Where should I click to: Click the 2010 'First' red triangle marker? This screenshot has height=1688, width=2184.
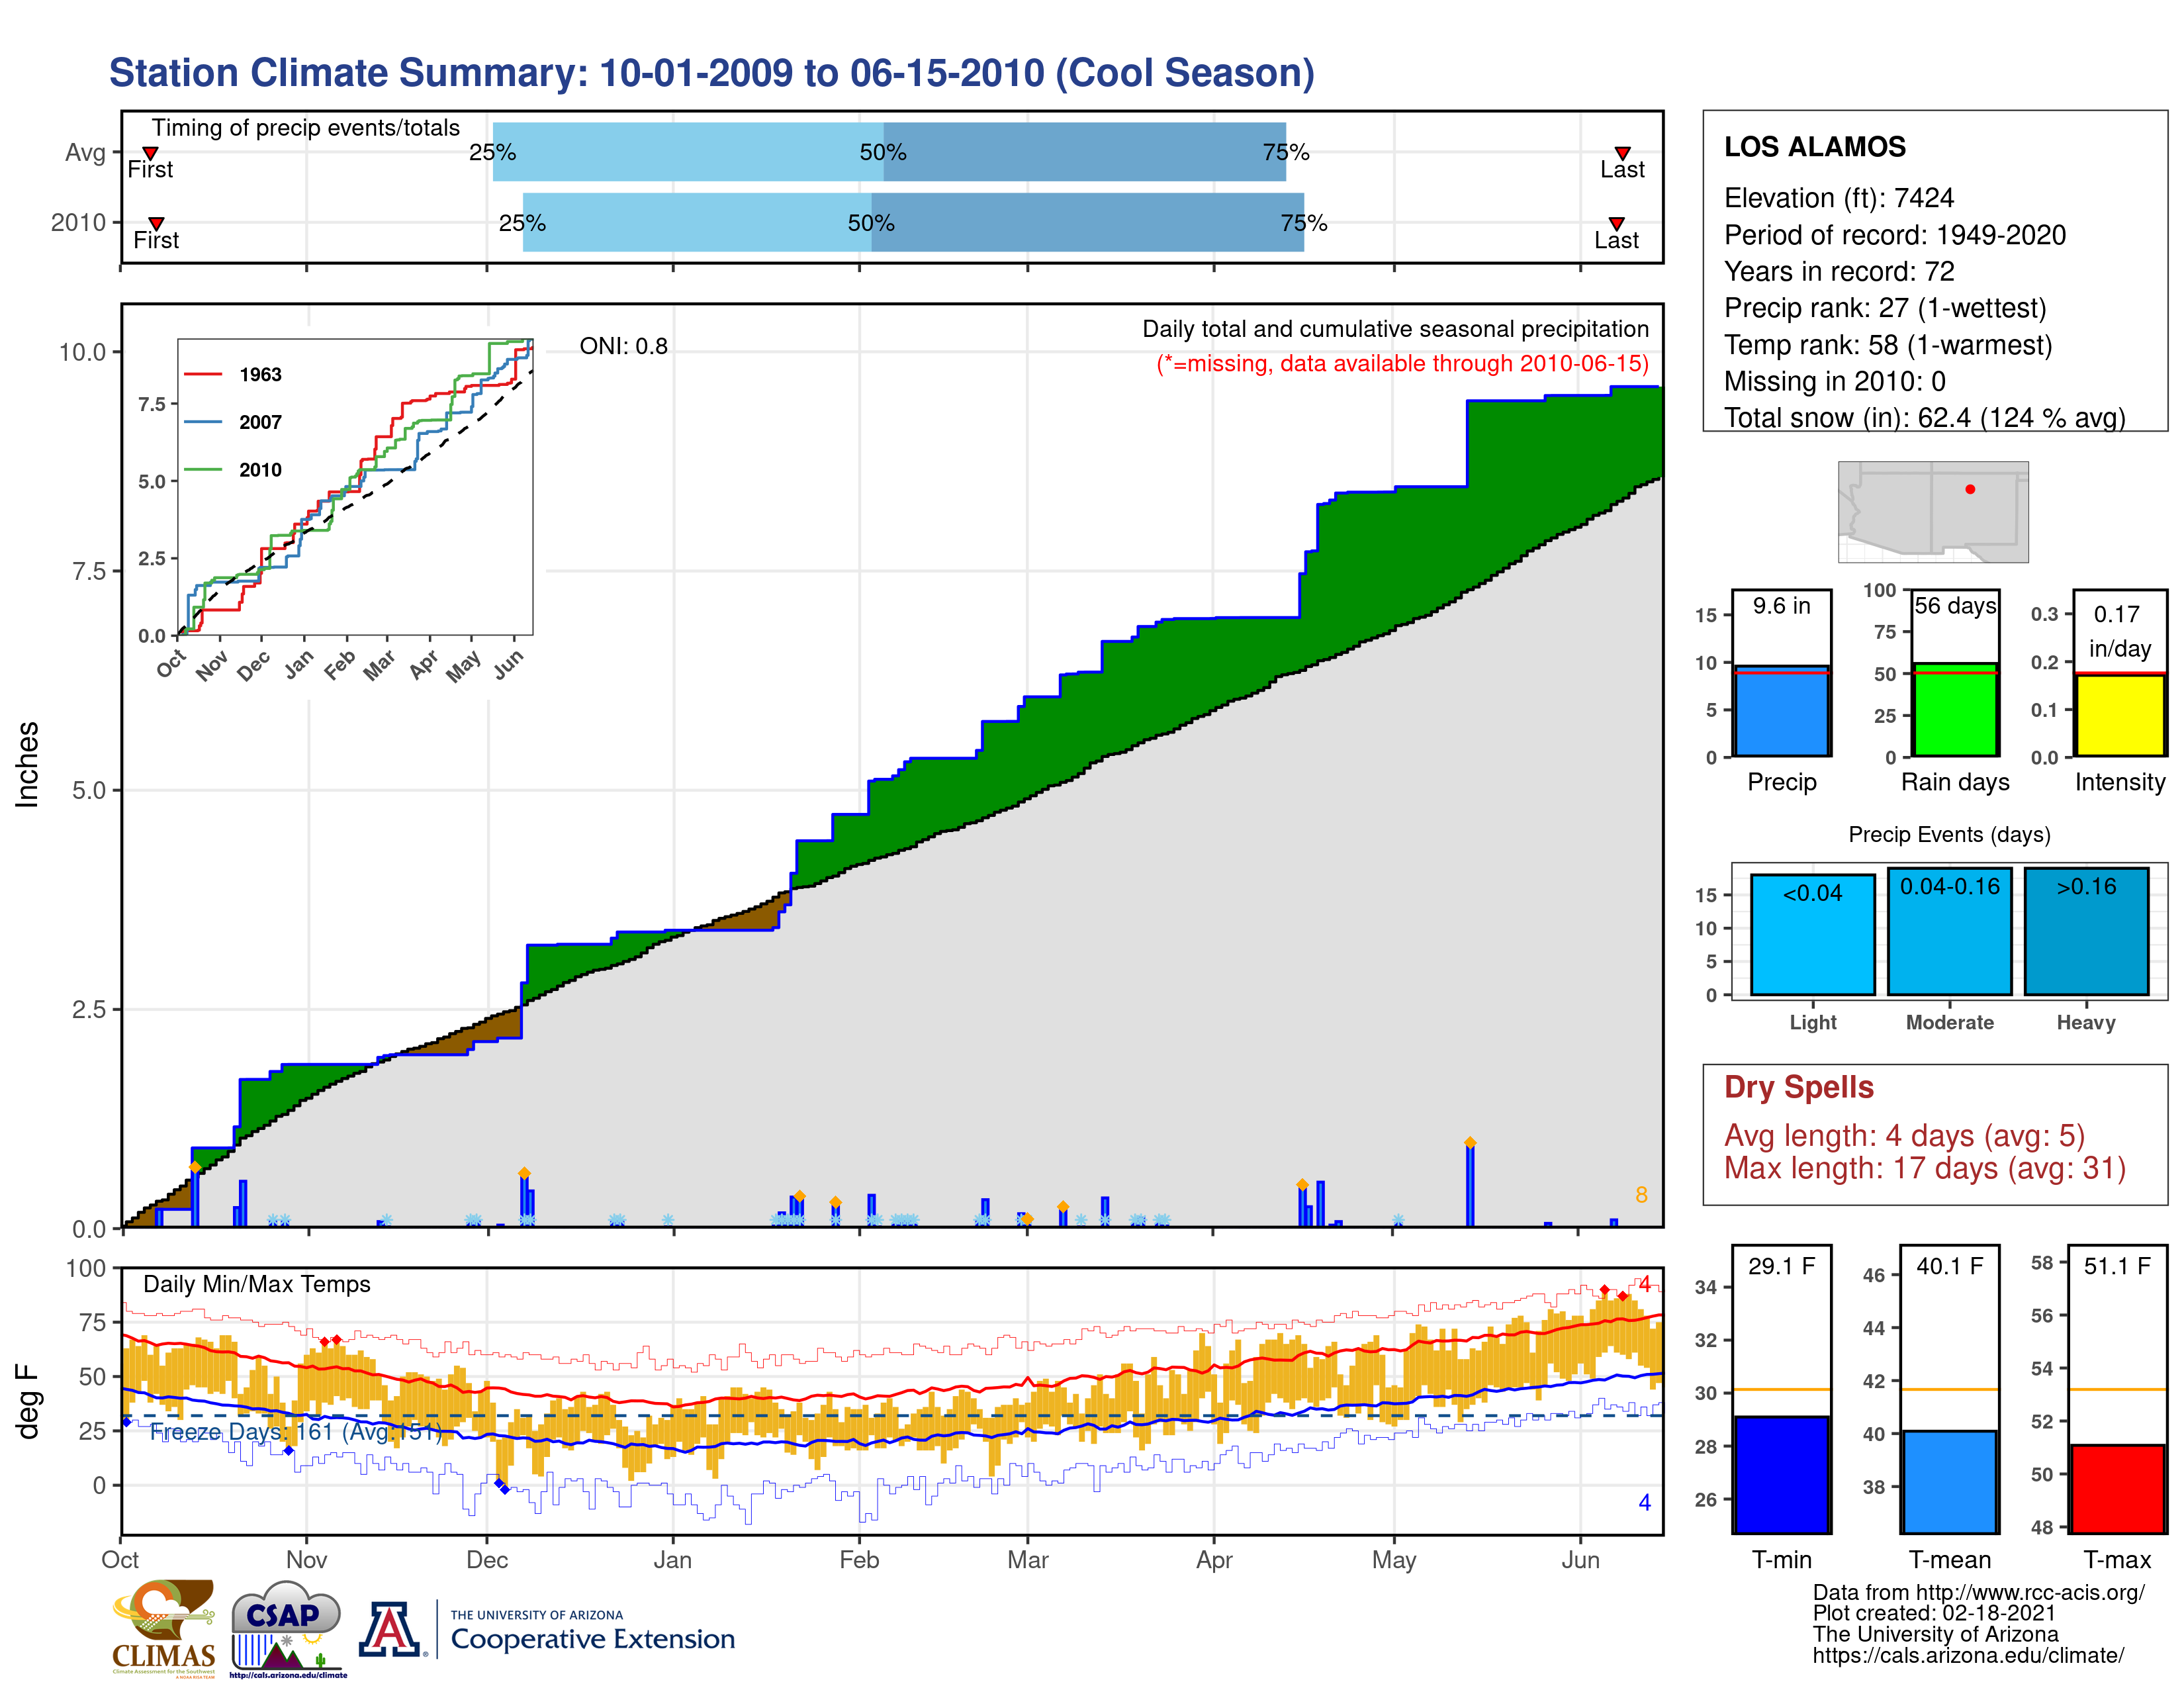[x=156, y=223]
